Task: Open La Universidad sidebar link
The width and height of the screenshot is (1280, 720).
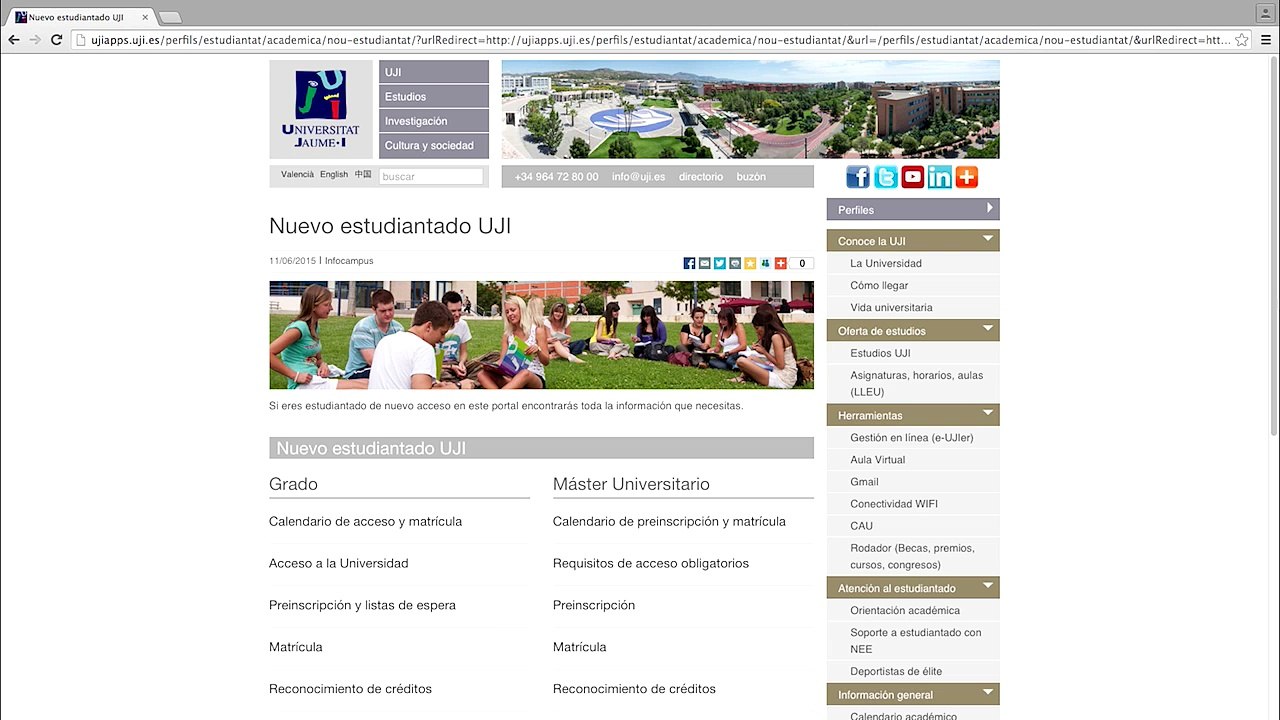Action: [886, 263]
